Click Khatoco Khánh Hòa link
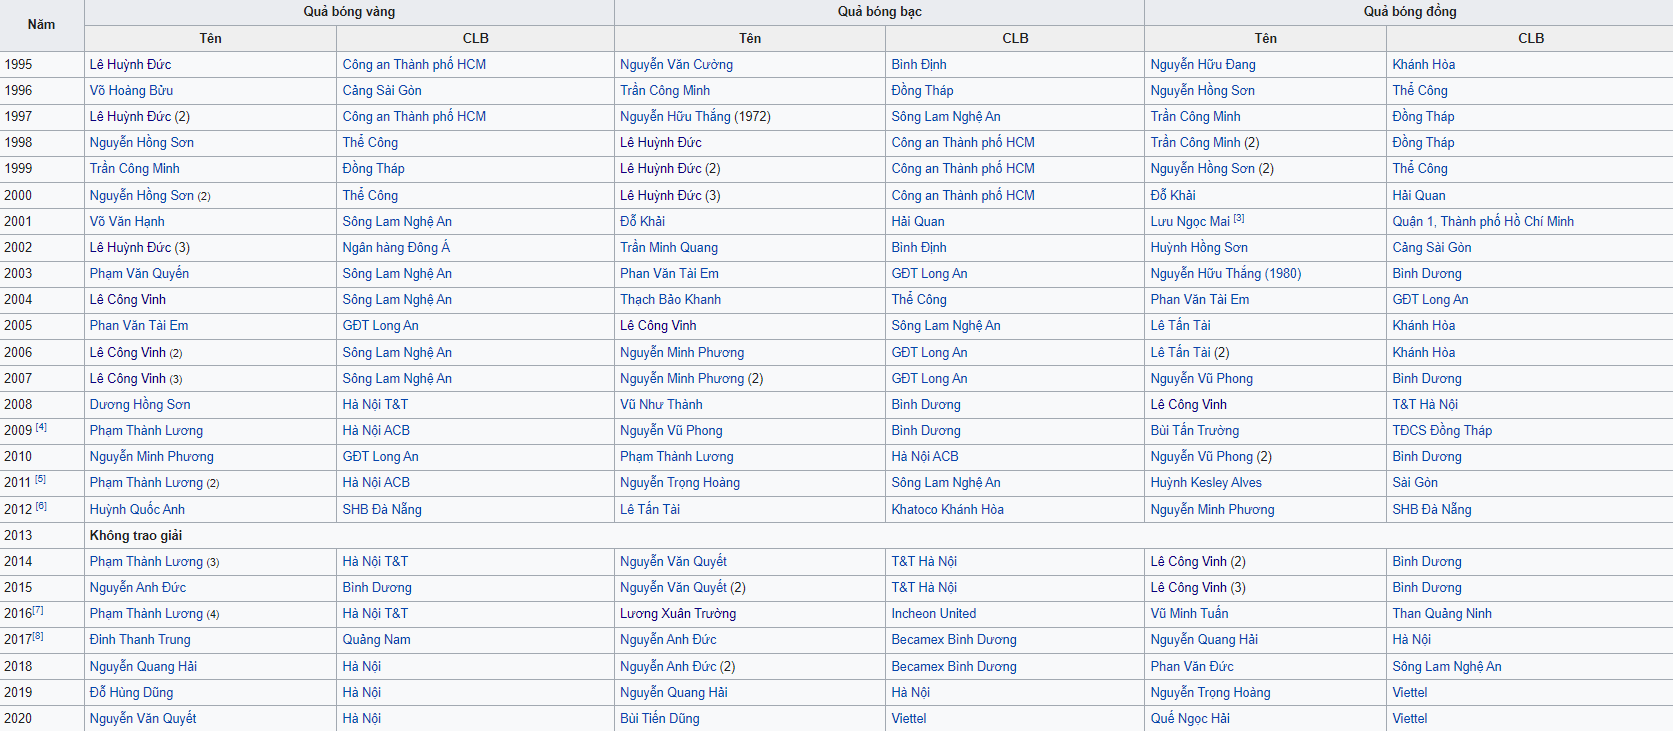The image size is (1673, 731). [948, 509]
